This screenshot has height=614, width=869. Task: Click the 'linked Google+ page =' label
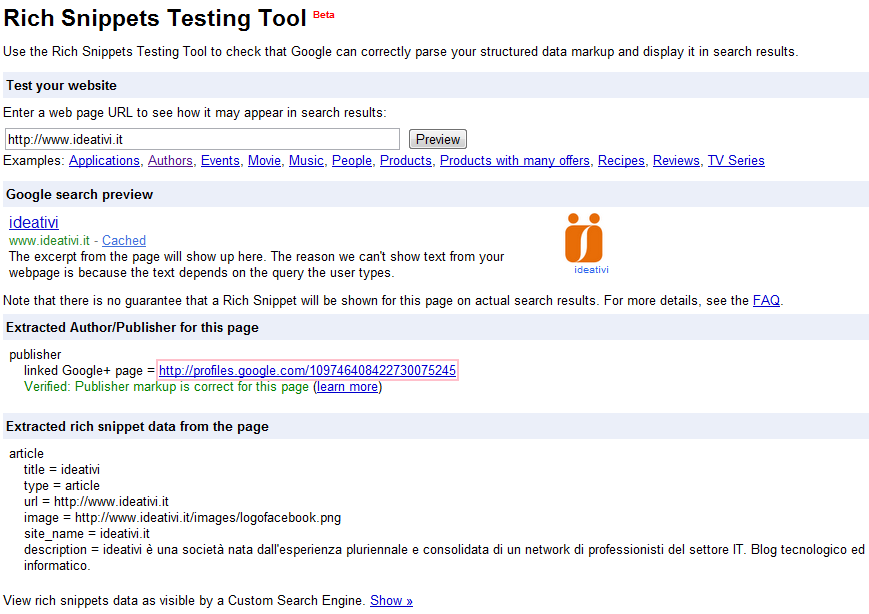[89, 370]
